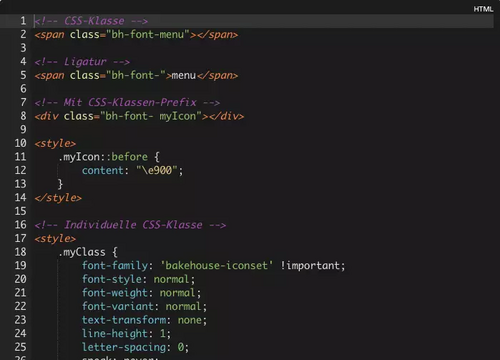Click the font-style property

[112, 279]
